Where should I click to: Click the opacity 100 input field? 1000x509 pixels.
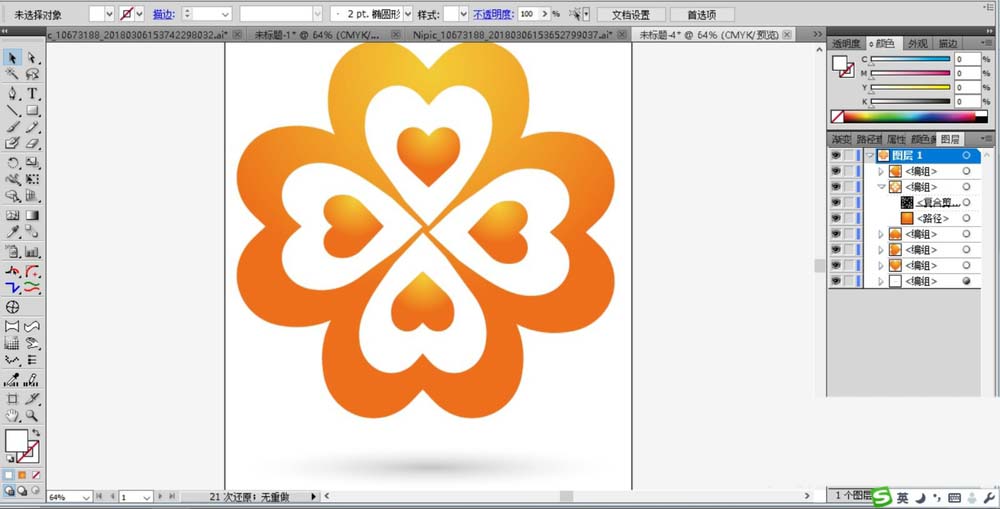(x=528, y=13)
